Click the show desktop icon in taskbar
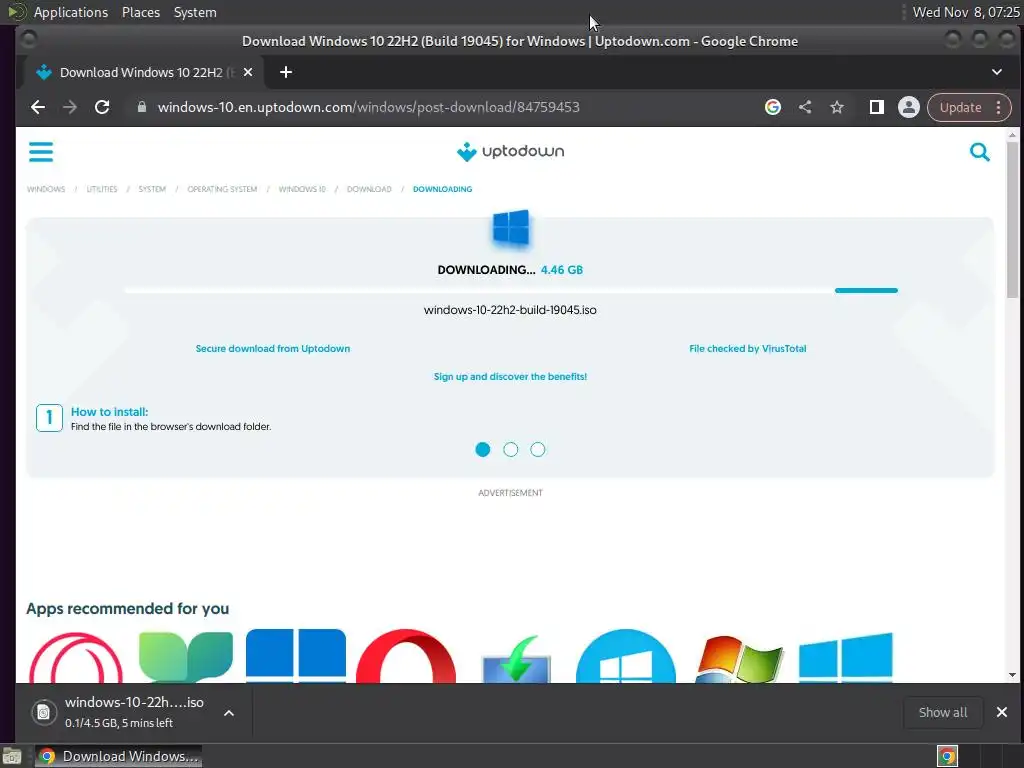Image resolution: width=1024 pixels, height=768 pixels. 12,757
